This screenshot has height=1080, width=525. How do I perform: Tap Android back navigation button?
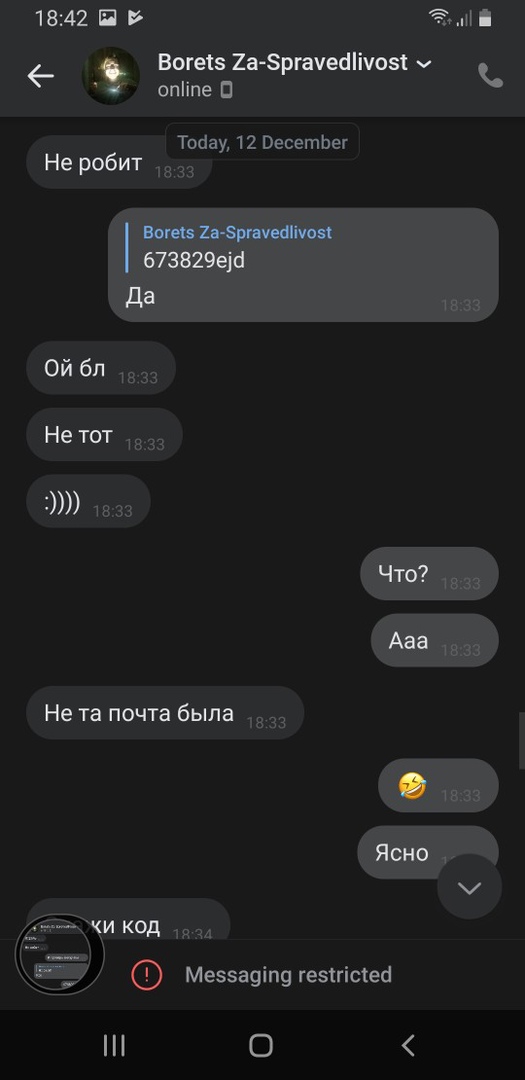(408, 1045)
